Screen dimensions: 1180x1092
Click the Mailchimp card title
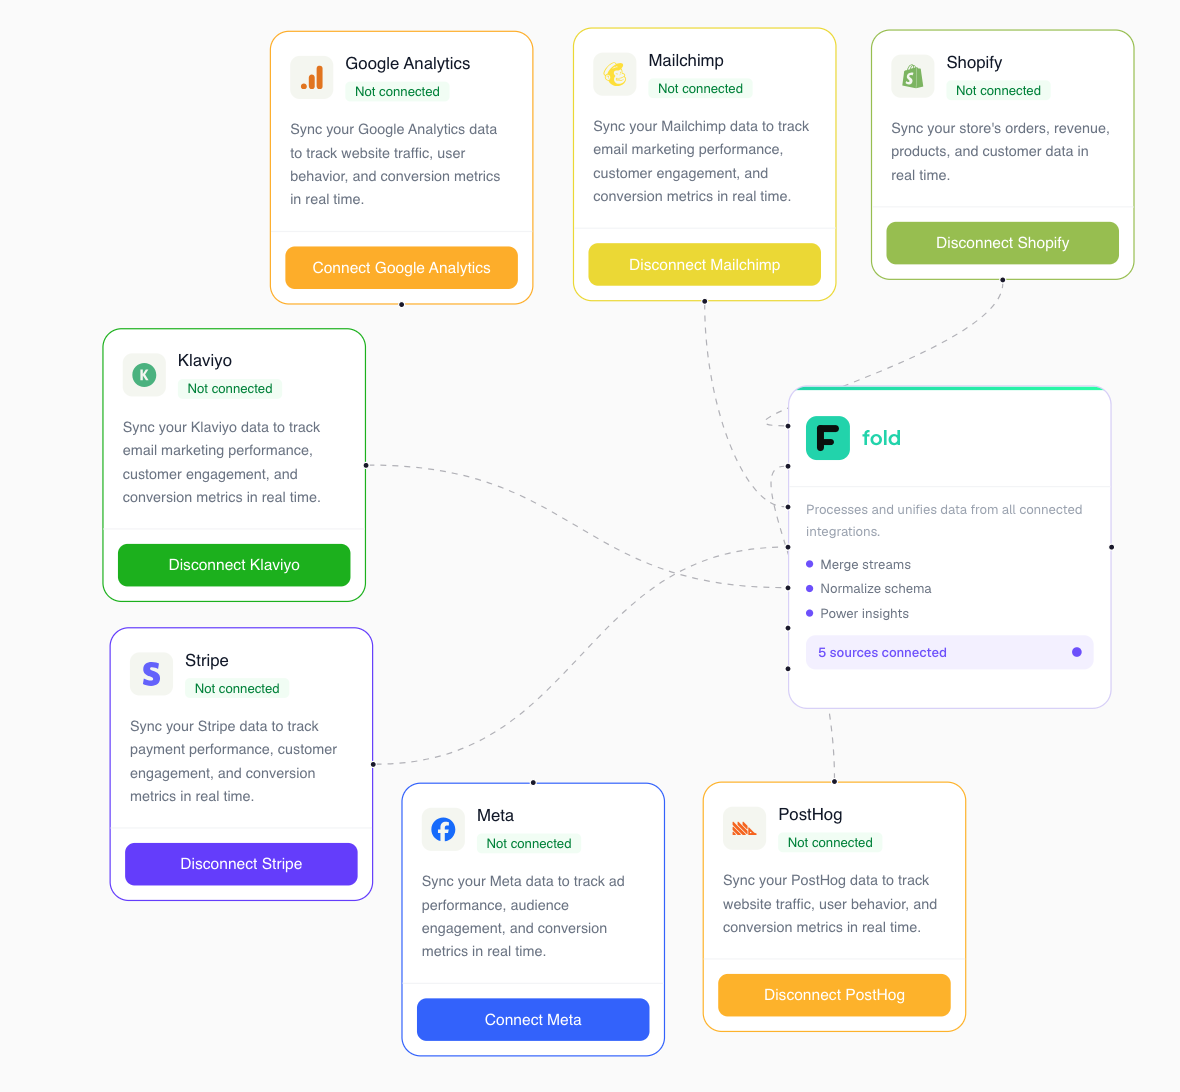point(686,60)
